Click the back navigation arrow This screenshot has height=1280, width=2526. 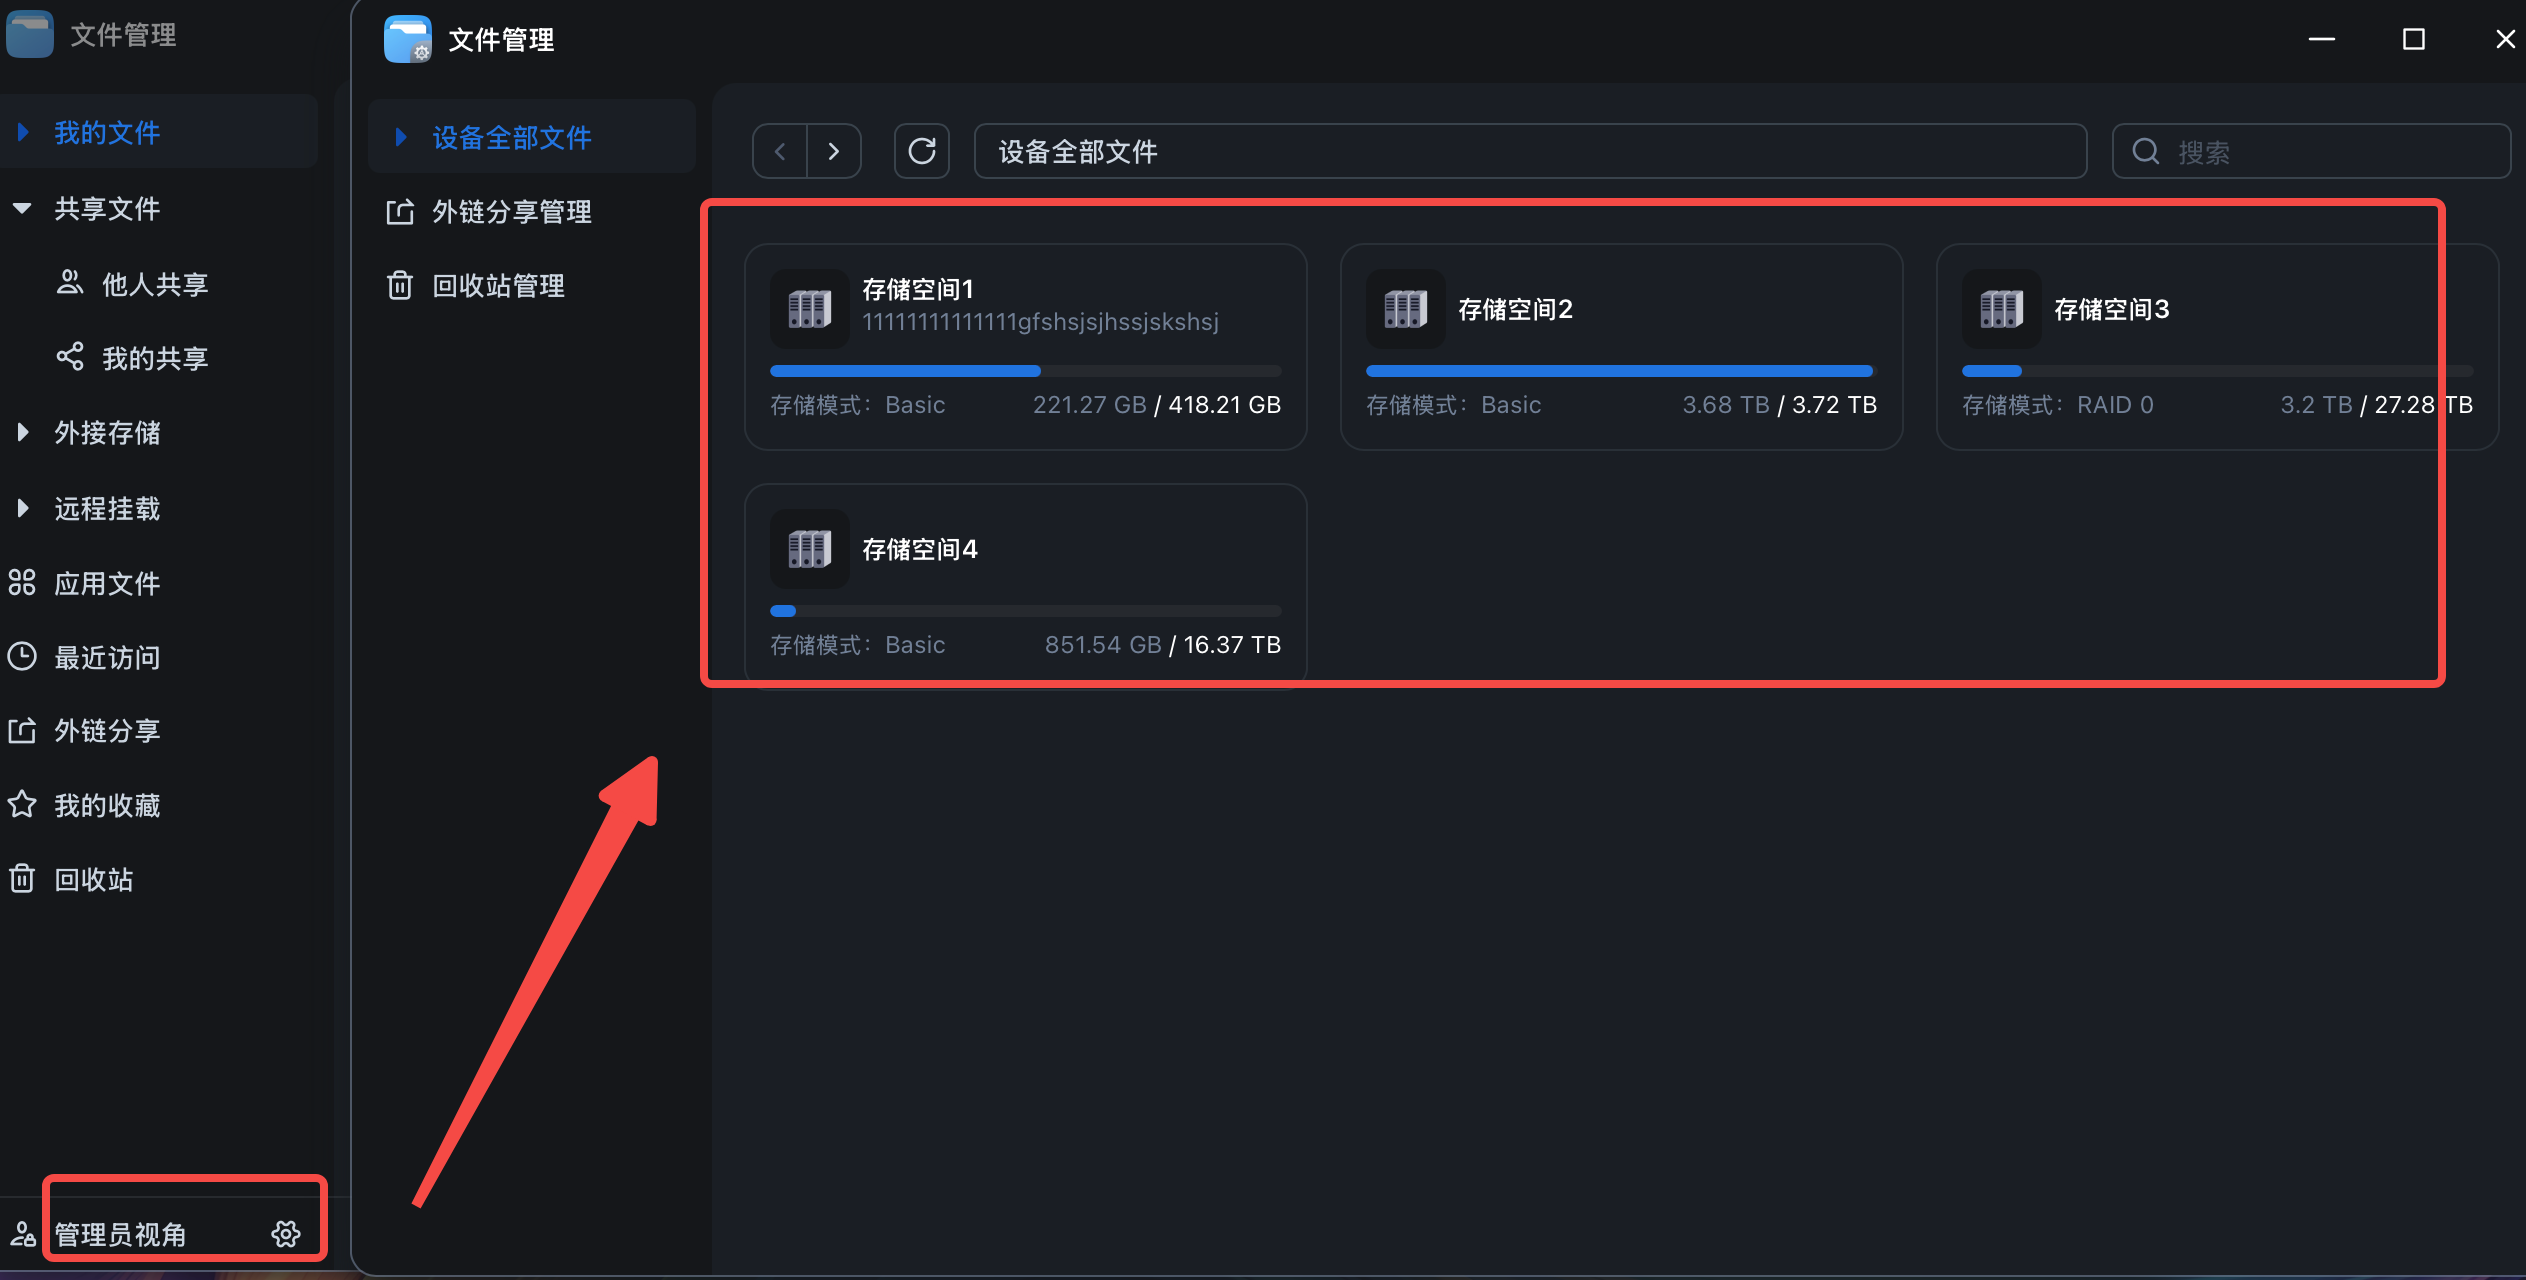(780, 151)
